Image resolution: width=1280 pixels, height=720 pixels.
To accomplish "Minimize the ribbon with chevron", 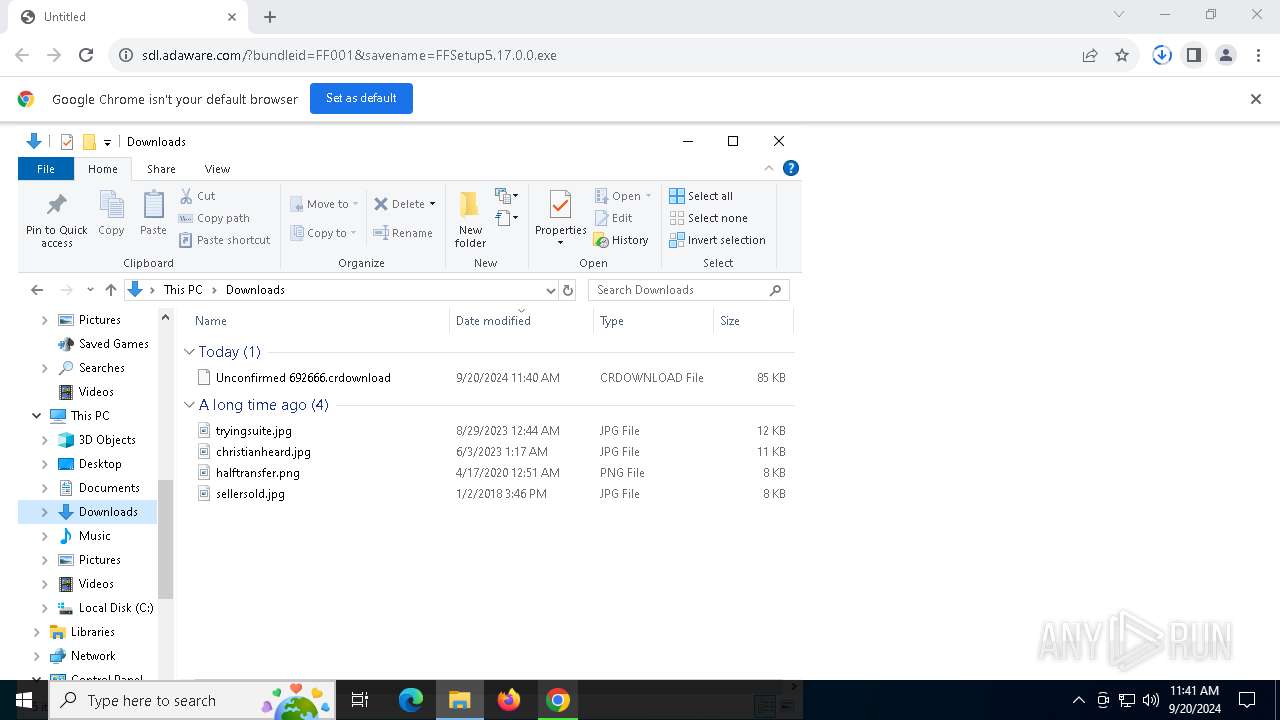I will (x=769, y=169).
